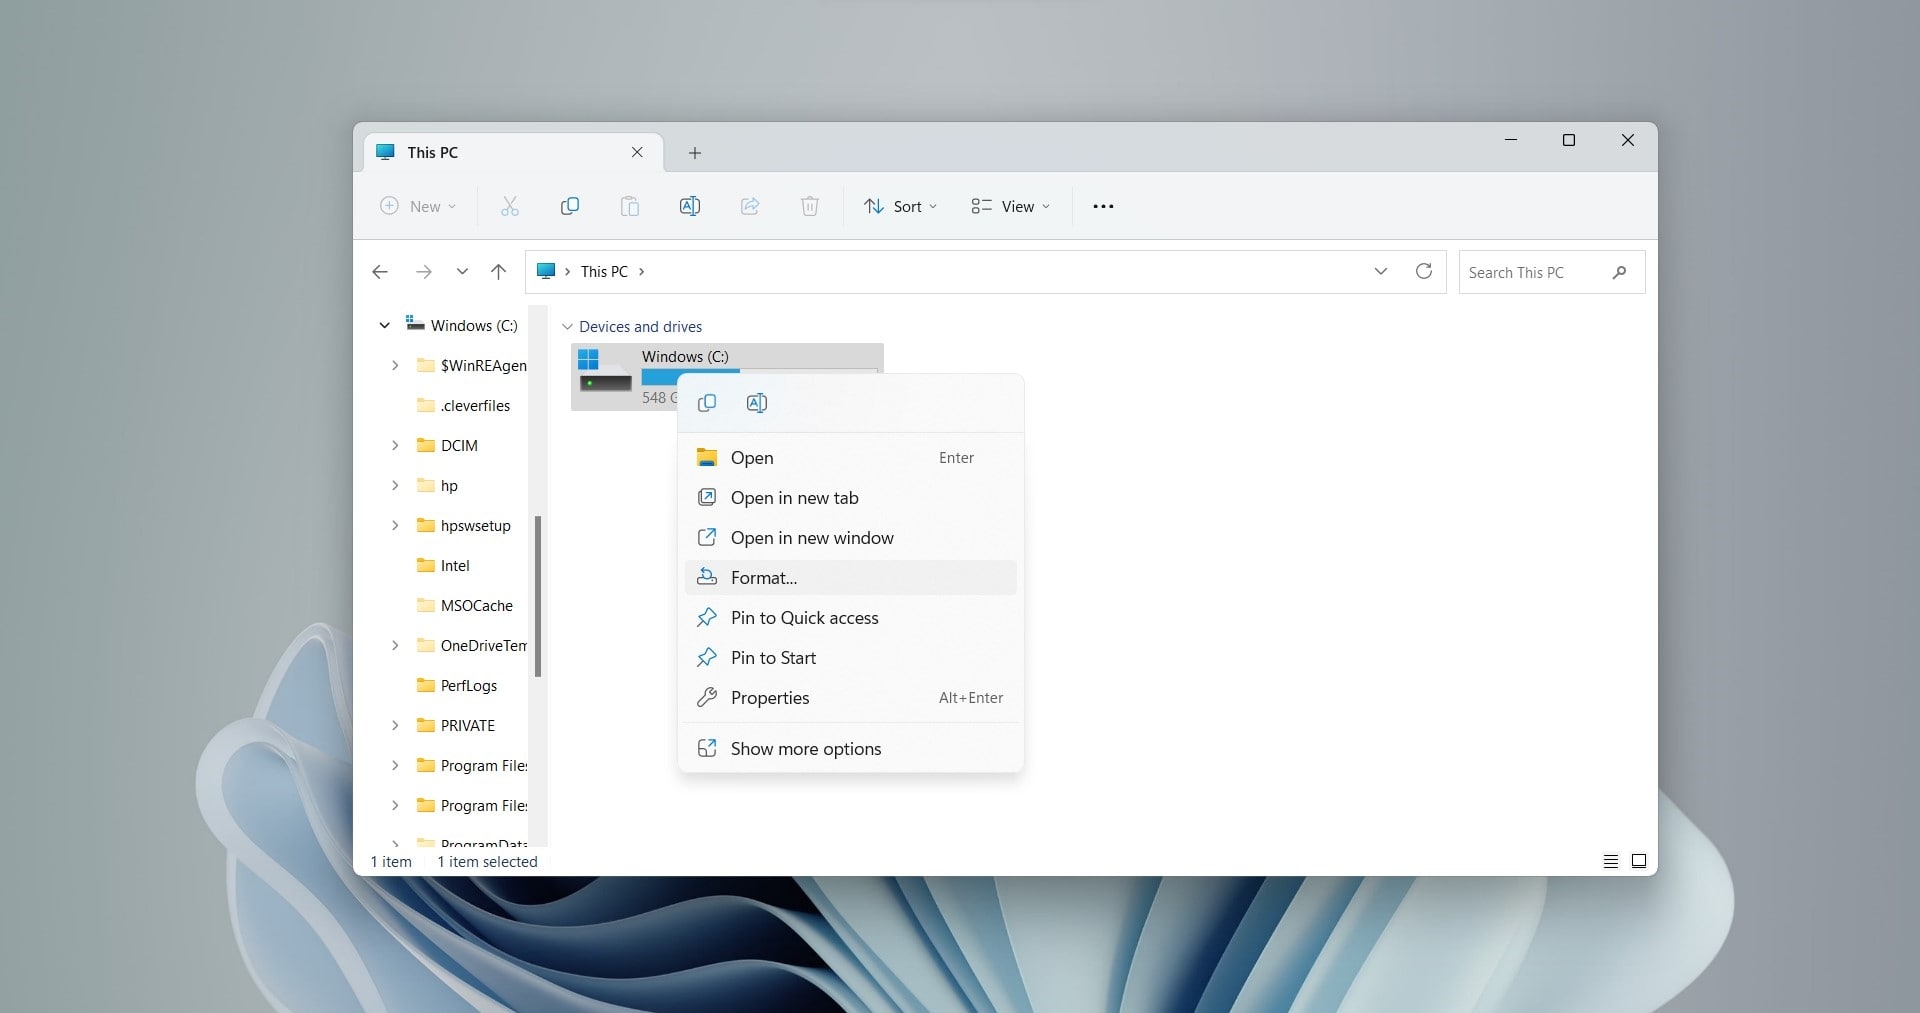Open the Sort dropdown
The width and height of the screenshot is (1920, 1013).
pyautogui.click(x=900, y=206)
